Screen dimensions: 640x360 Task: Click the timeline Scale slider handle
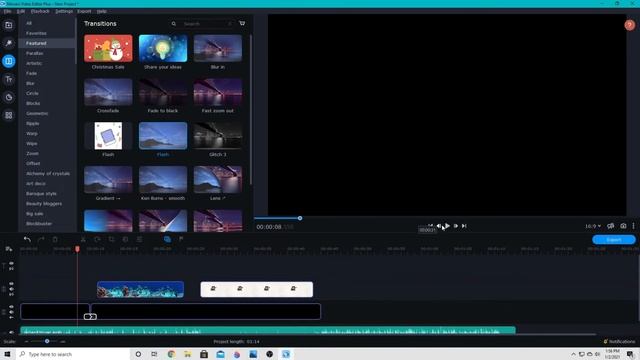click(x=47, y=341)
